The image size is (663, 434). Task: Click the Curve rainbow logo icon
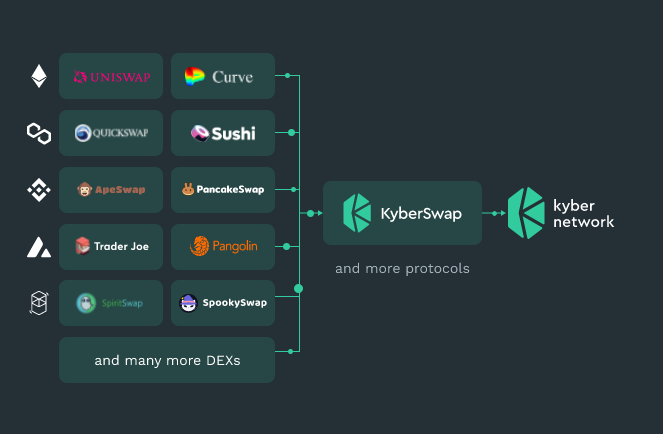[x=195, y=76]
